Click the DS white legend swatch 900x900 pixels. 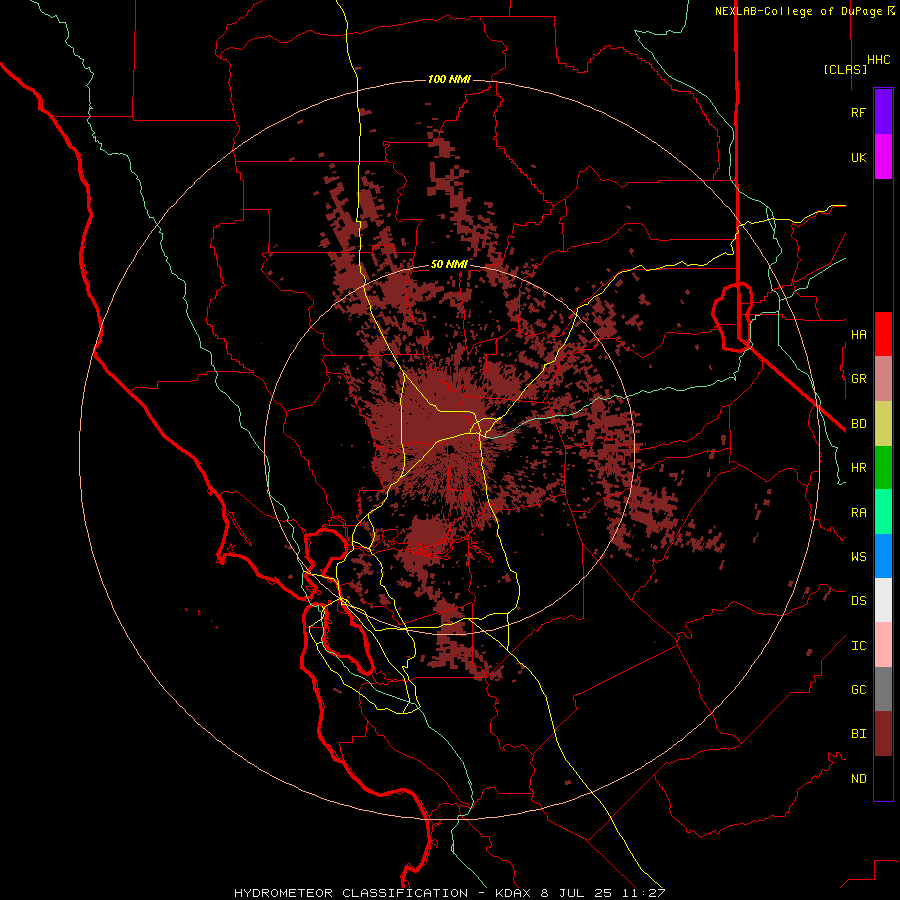pyautogui.click(x=883, y=600)
